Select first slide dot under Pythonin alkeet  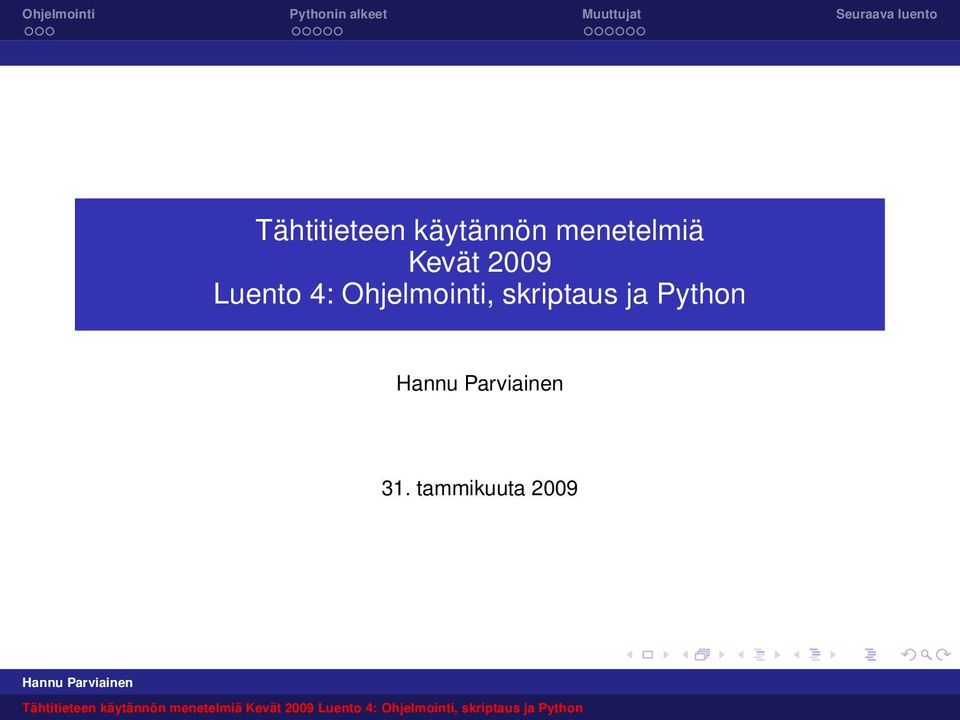[296, 31]
